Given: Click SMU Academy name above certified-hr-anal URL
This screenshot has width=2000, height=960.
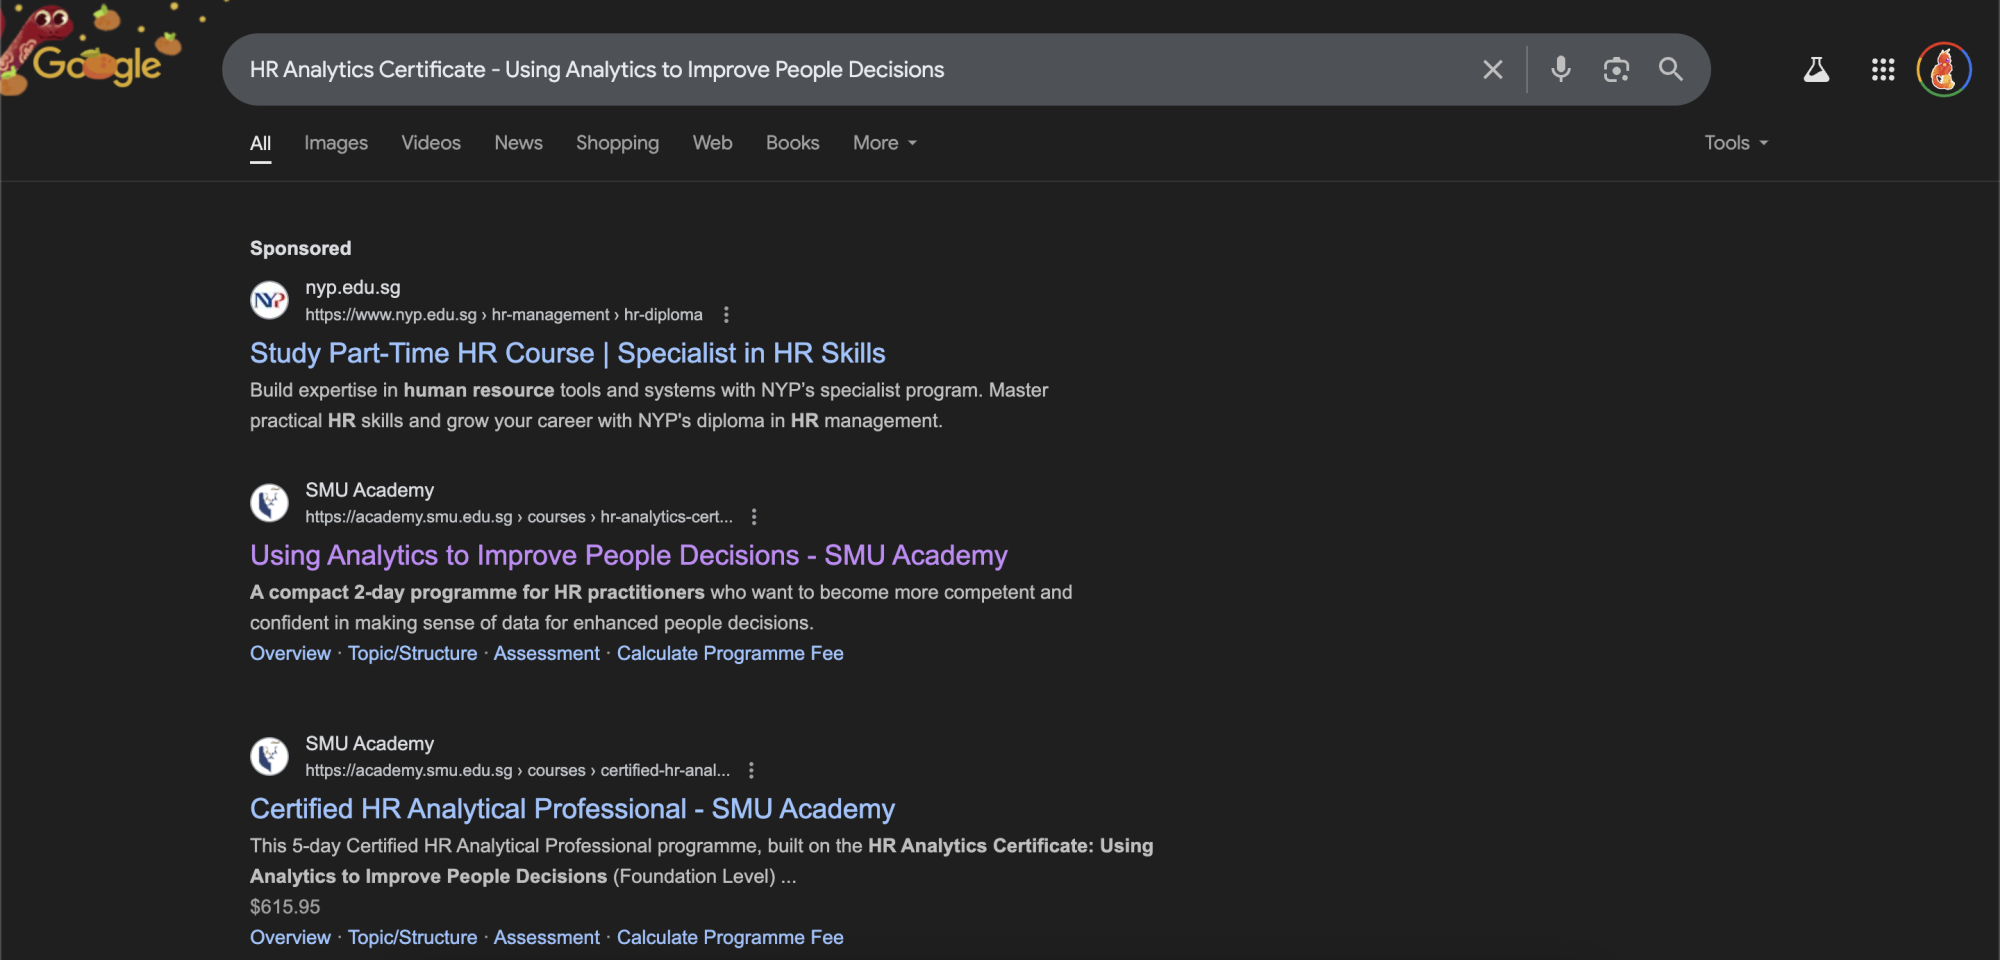Looking at the screenshot, I should tap(370, 744).
